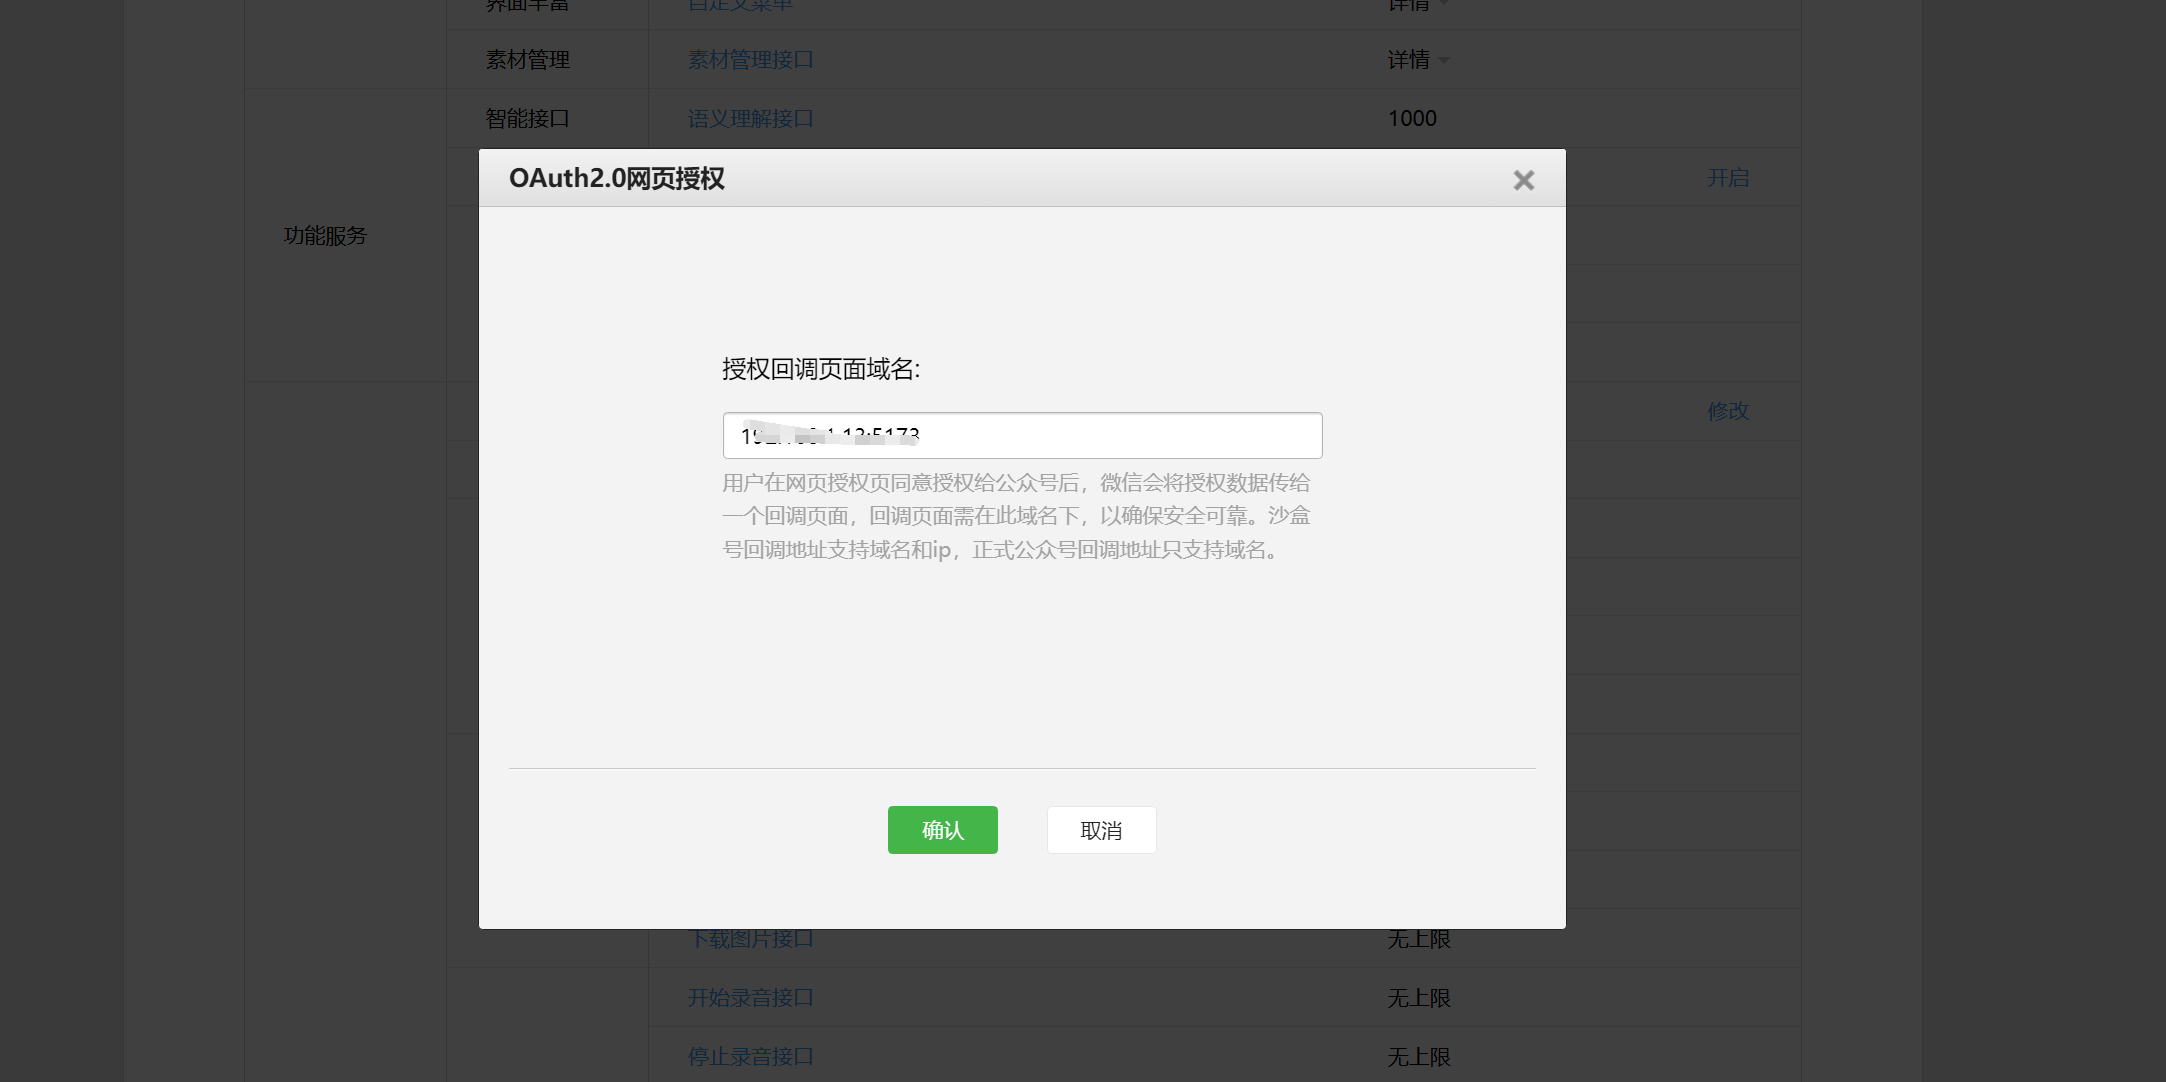Click the 确认 confirm button
2166x1082 pixels.
[x=942, y=830]
